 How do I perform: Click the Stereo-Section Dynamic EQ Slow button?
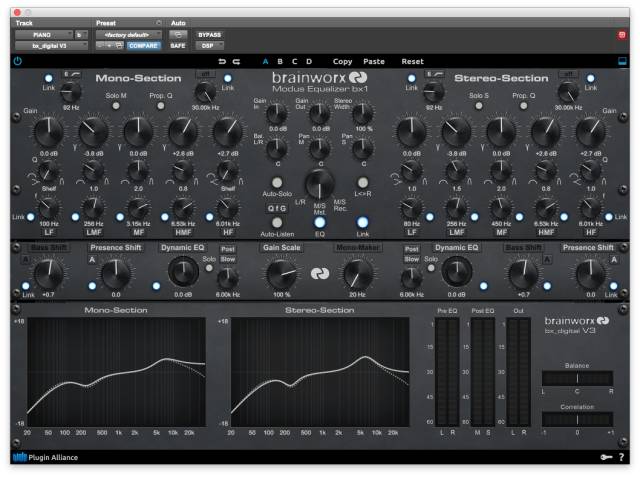(411, 259)
